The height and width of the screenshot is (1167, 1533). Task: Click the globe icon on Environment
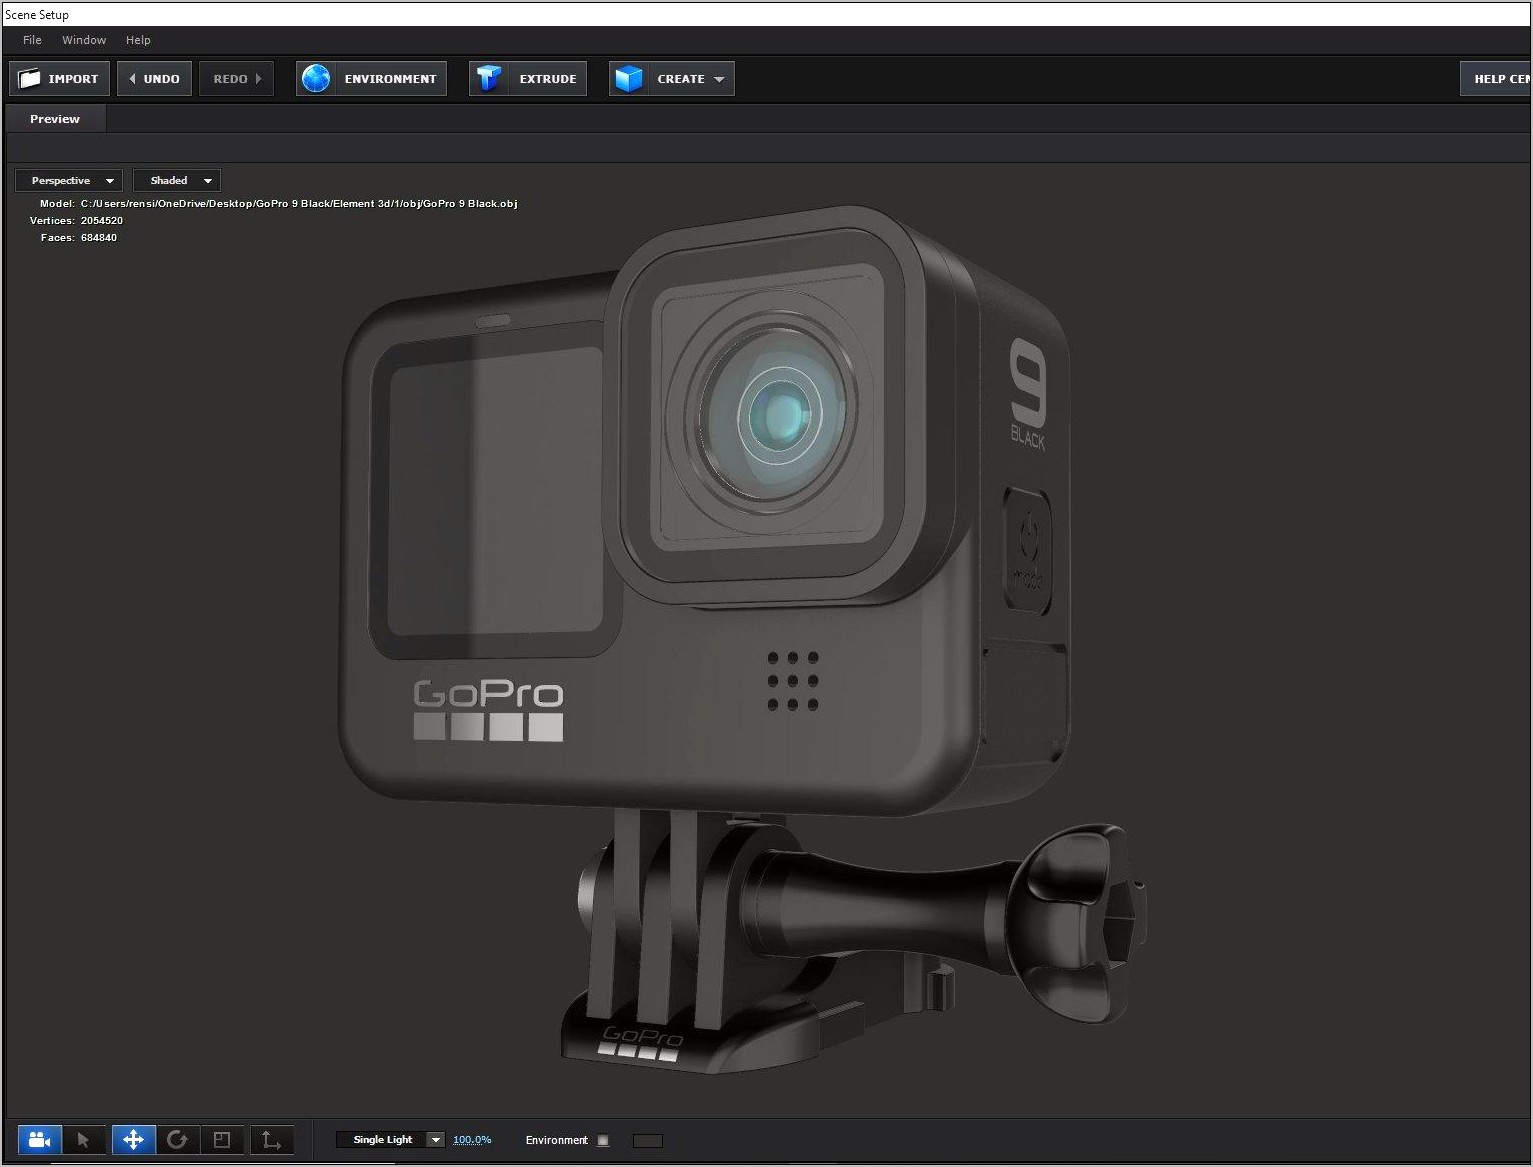point(316,78)
